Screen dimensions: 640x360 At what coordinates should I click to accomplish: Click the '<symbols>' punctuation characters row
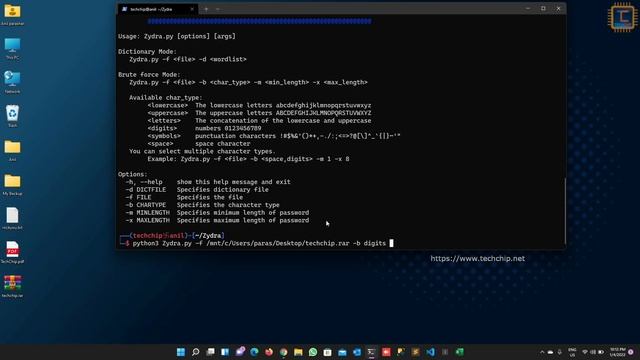(274, 136)
